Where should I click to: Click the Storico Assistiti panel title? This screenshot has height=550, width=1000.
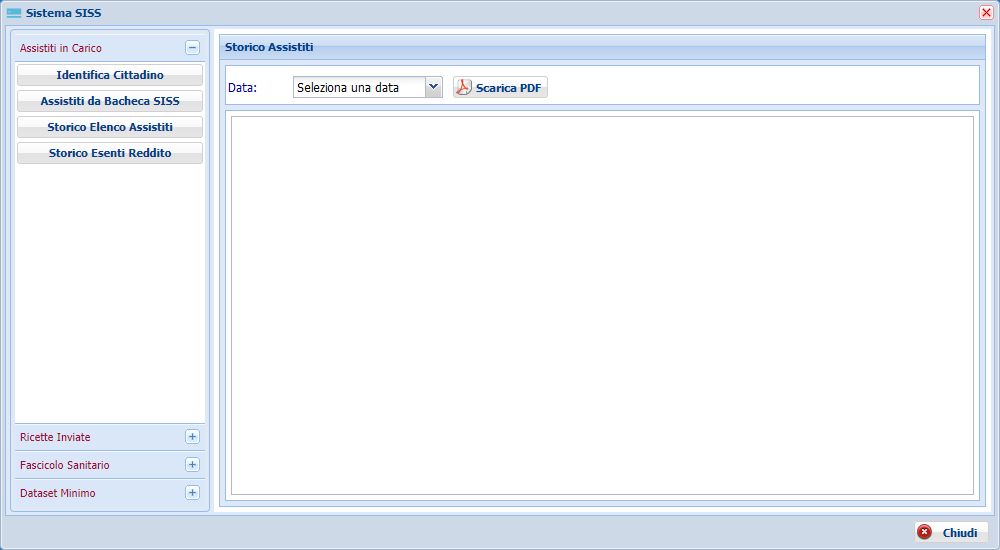[x=269, y=47]
